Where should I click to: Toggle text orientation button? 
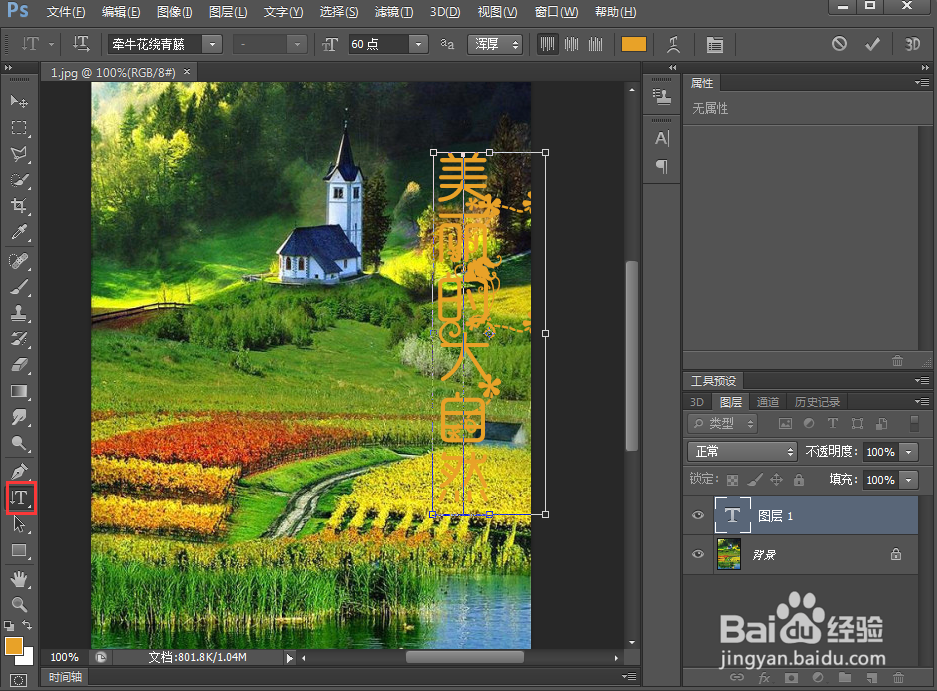click(x=81, y=44)
